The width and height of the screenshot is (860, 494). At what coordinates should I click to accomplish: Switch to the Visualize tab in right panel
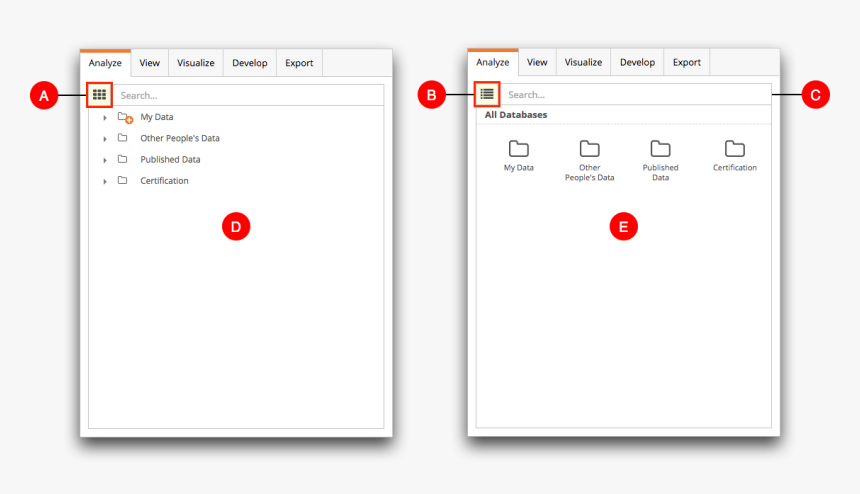583,63
